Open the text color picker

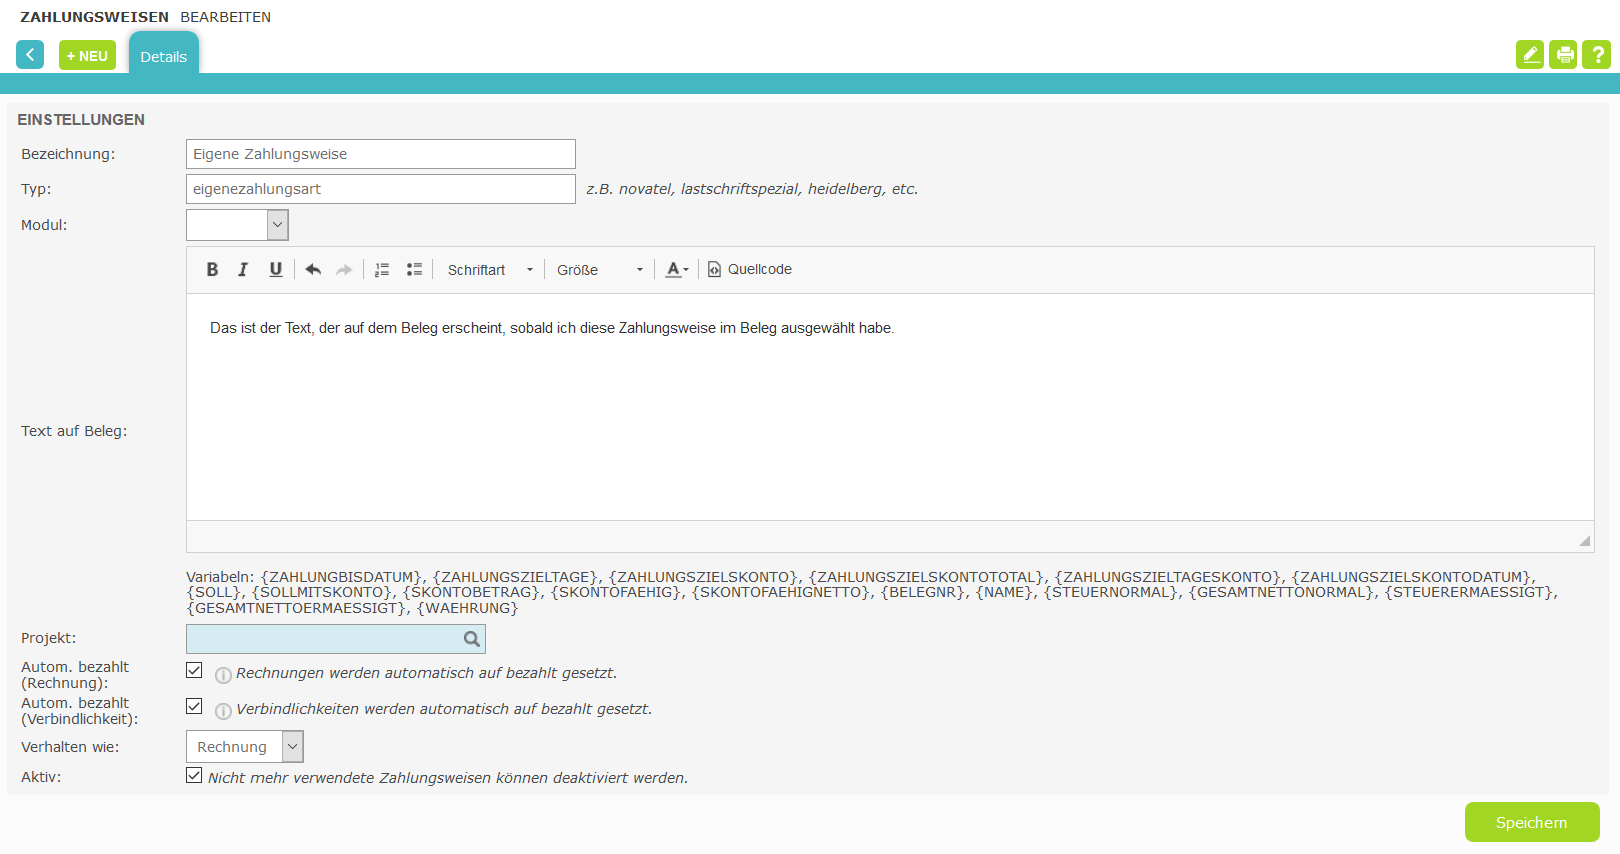pos(677,269)
